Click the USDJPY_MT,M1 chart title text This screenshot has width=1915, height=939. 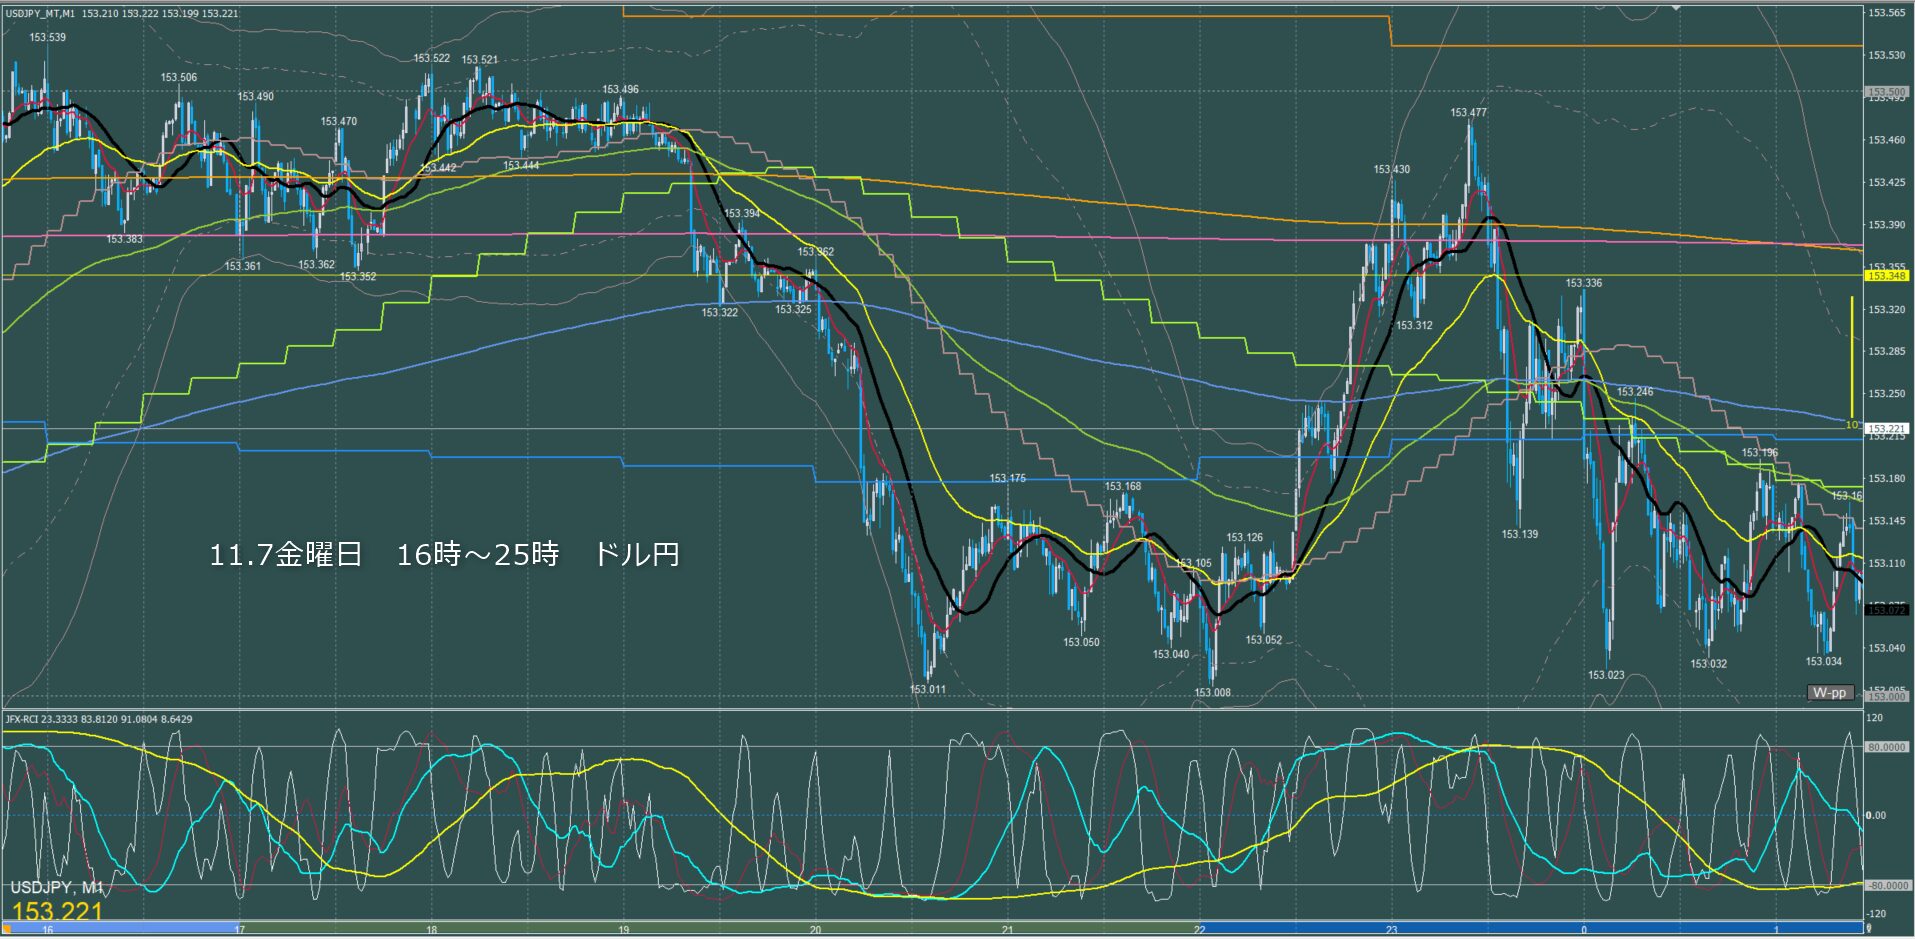pos(40,14)
